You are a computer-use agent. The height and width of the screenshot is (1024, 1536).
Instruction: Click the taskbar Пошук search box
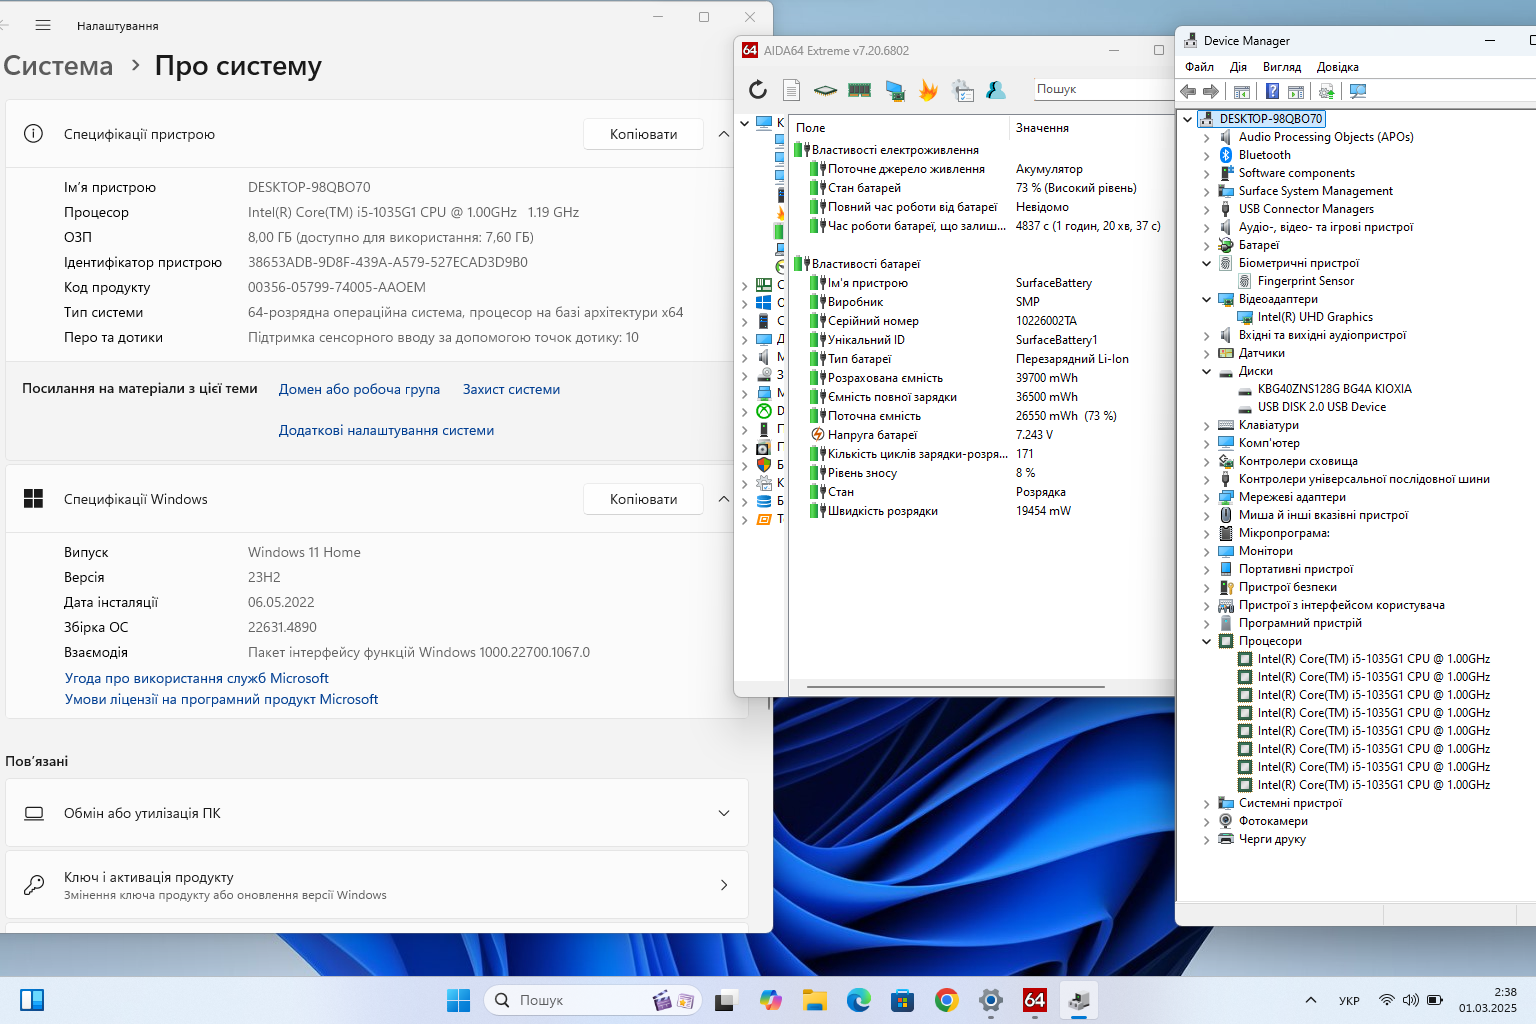[593, 1000]
